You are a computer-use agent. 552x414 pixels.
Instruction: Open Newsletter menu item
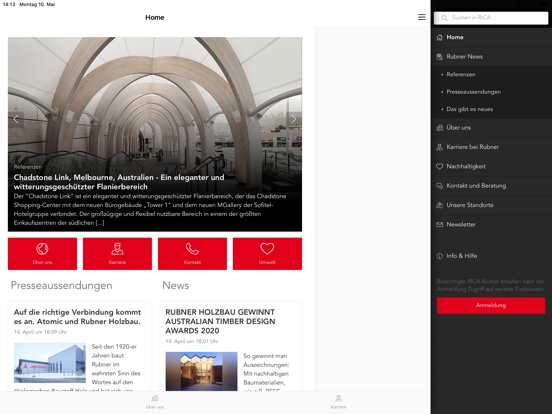click(x=491, y=225)
